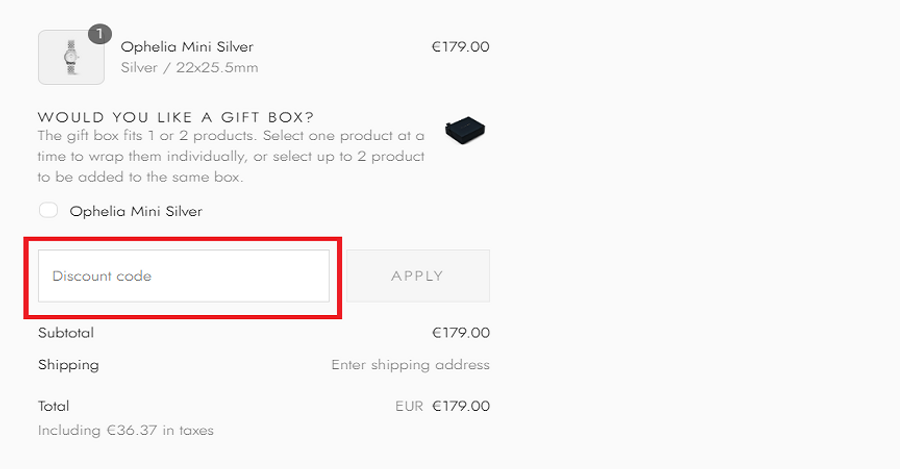Click the Total label
The height and width of the screenshot is (469, 900).
coord(54,406)
